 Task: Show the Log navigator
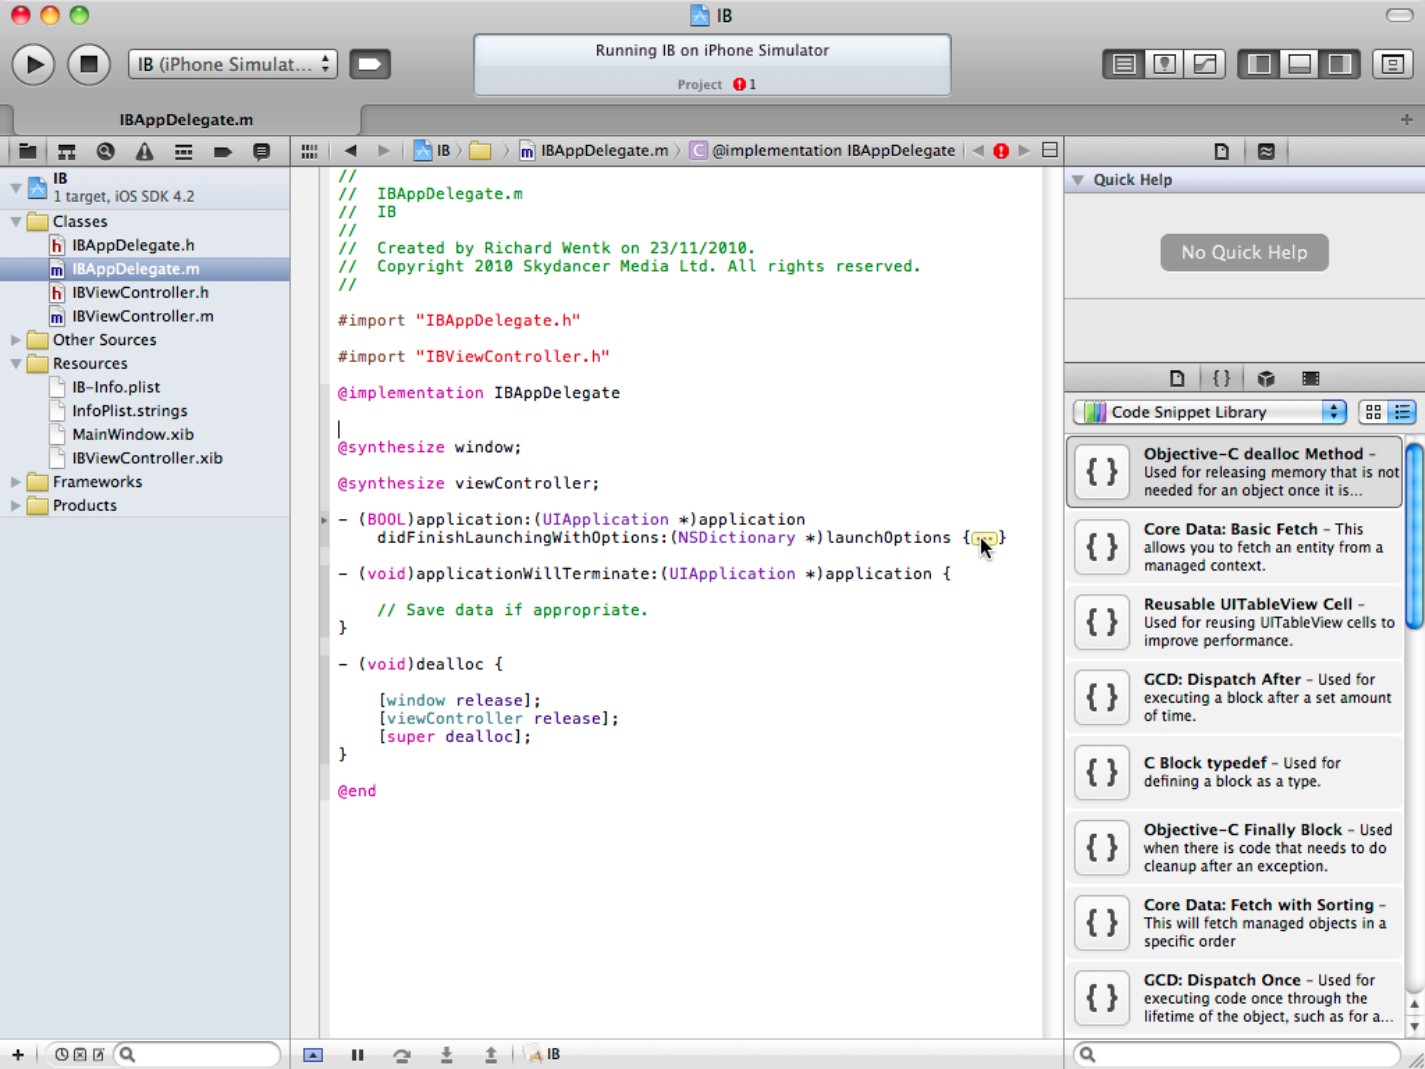coord(261,151)
